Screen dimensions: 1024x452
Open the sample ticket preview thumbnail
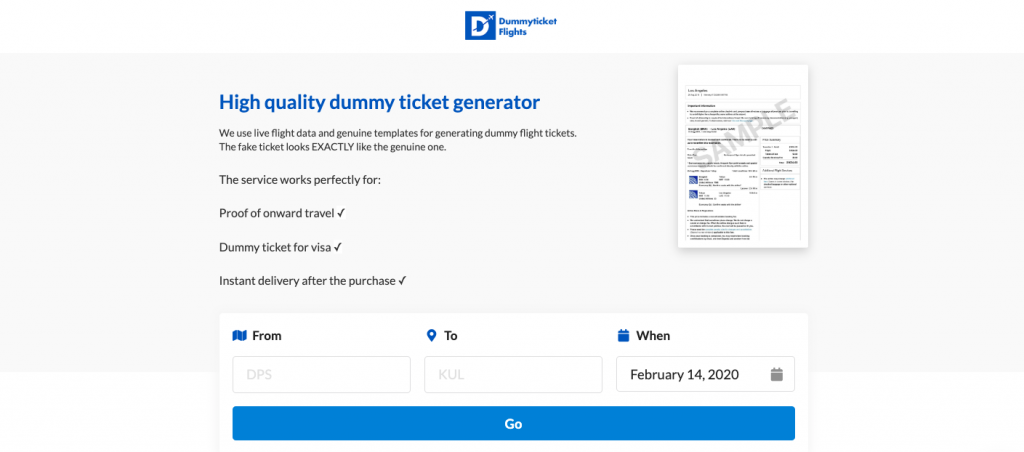tap(743, 156)
